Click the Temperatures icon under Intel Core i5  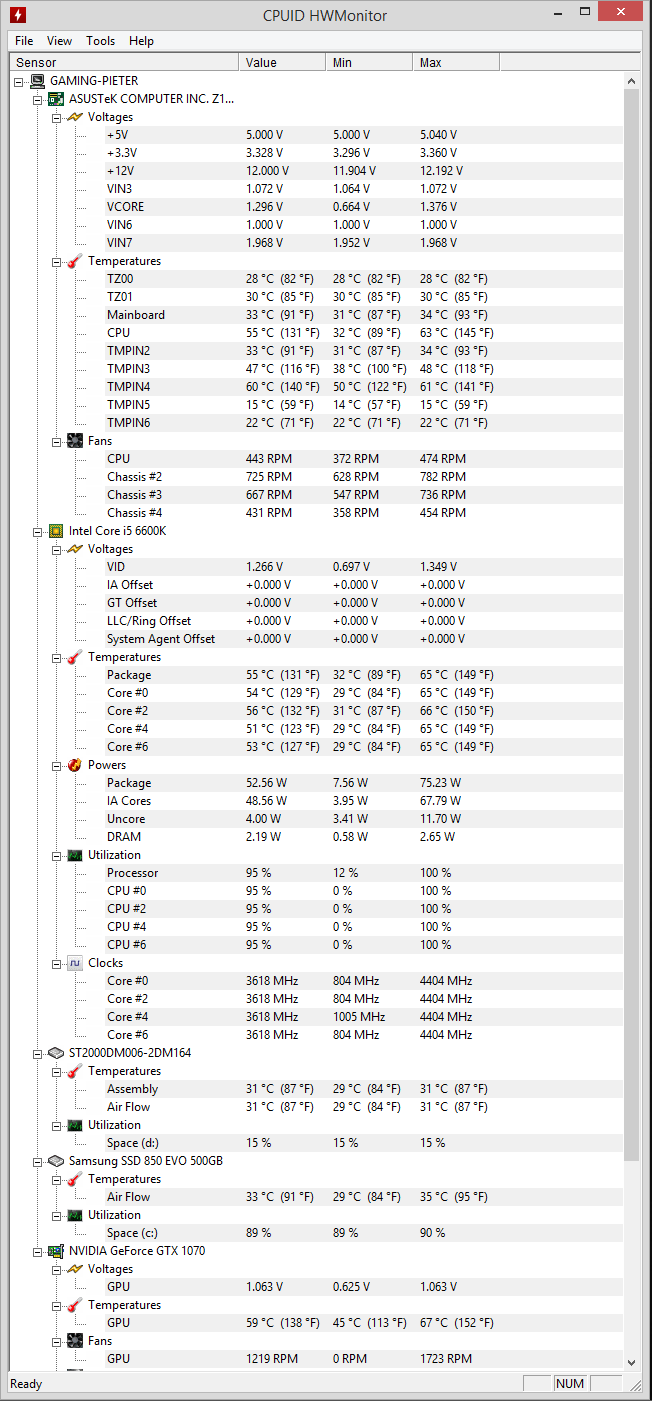(x=75, y=657)
